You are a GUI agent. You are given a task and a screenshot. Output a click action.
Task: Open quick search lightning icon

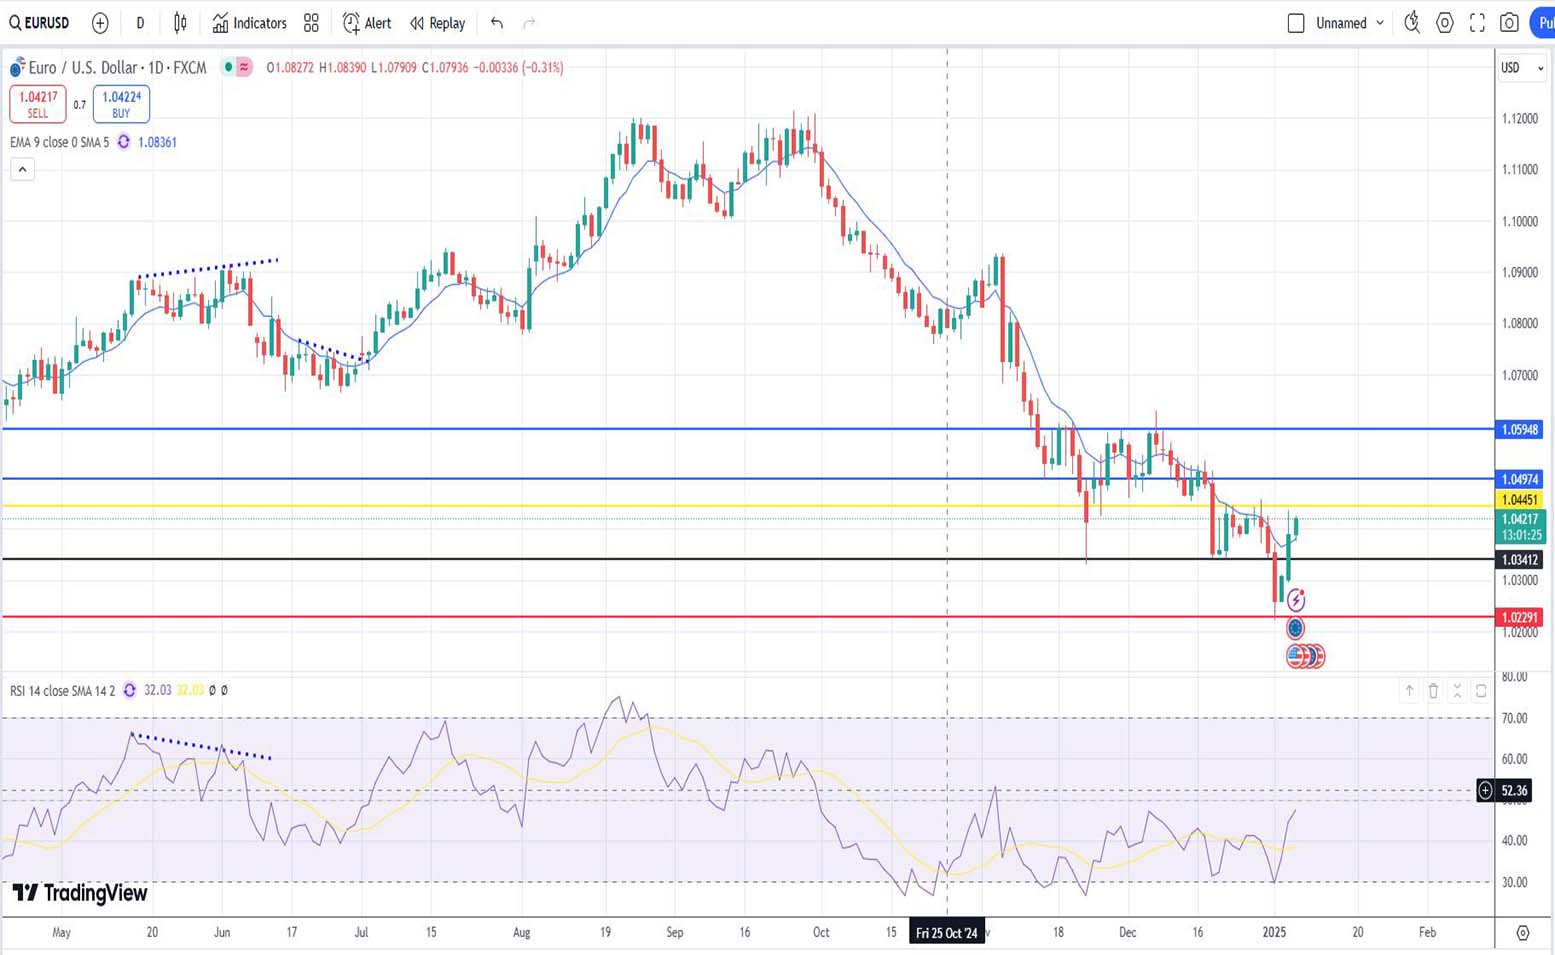point(1412,23)
